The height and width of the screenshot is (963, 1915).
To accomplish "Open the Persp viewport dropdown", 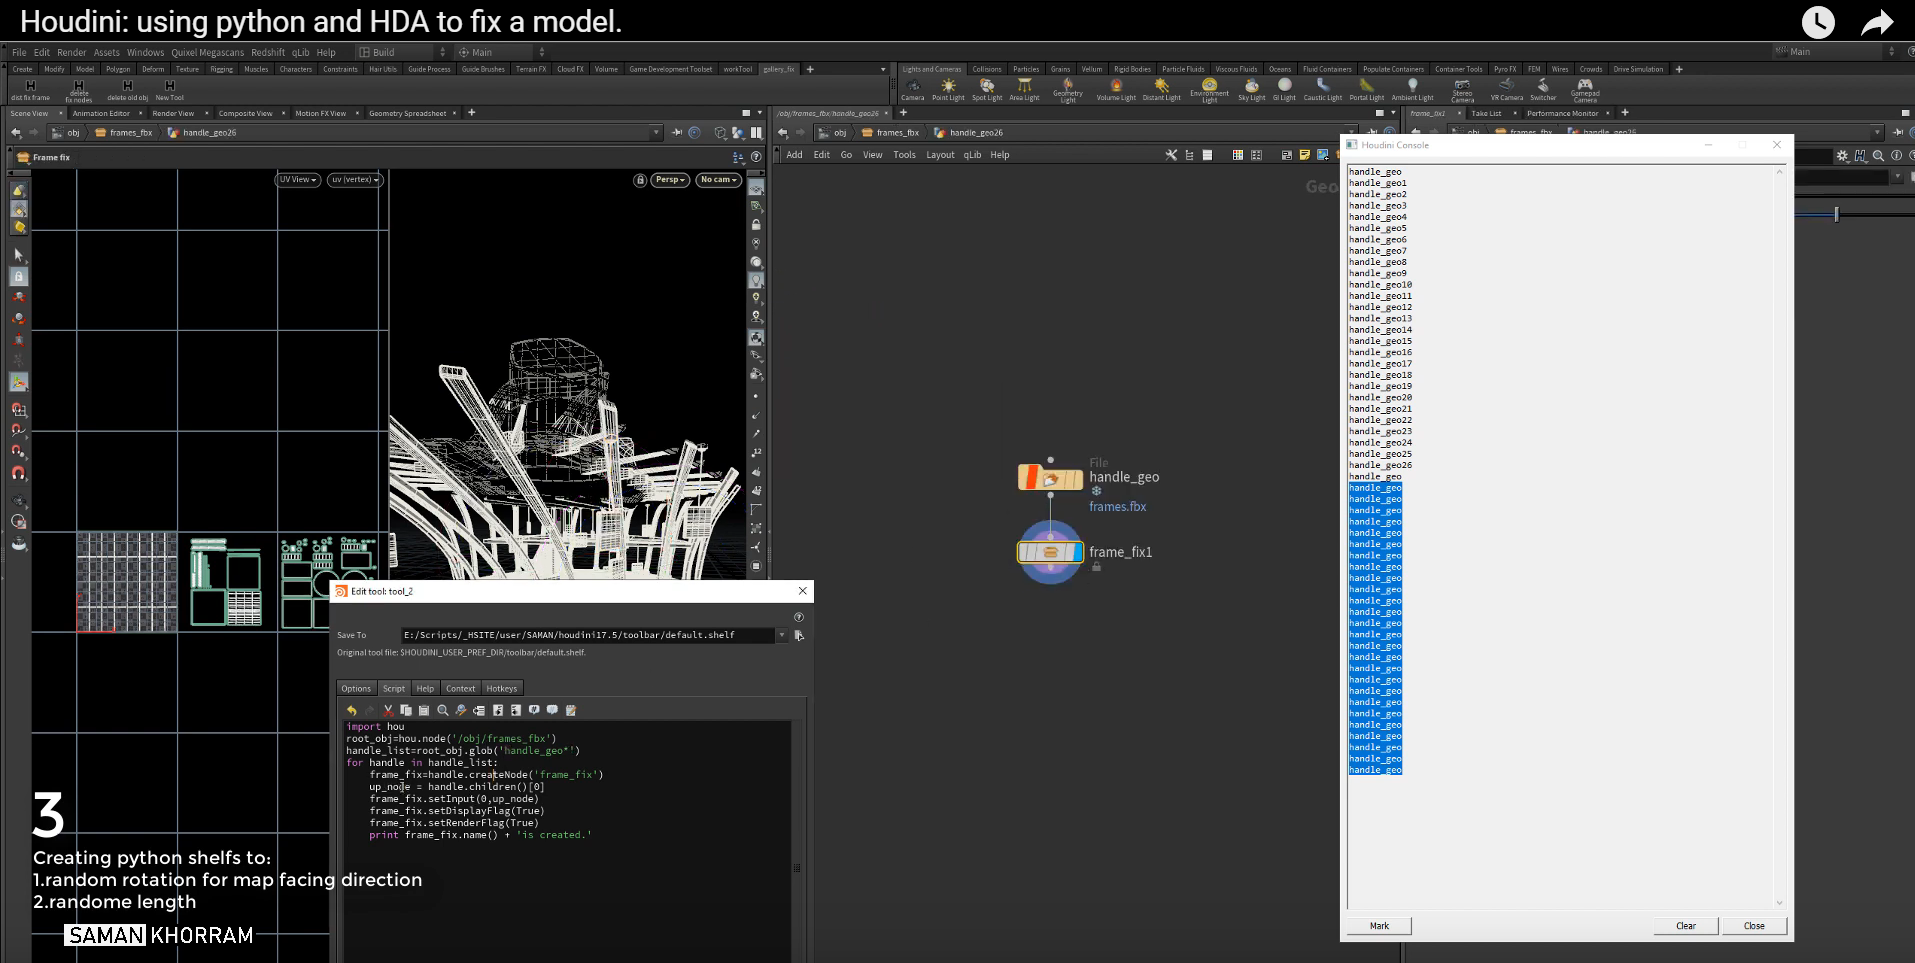I will pos(670,180).
